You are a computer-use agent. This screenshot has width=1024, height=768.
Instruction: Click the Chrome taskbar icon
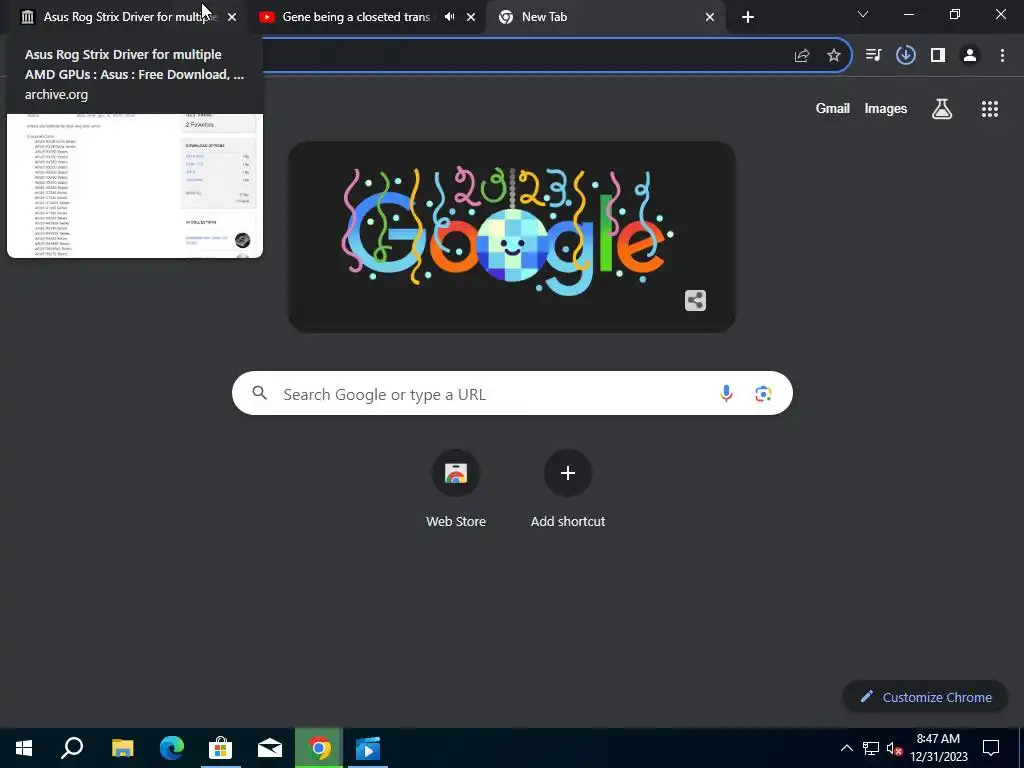(x=319, y=748)
